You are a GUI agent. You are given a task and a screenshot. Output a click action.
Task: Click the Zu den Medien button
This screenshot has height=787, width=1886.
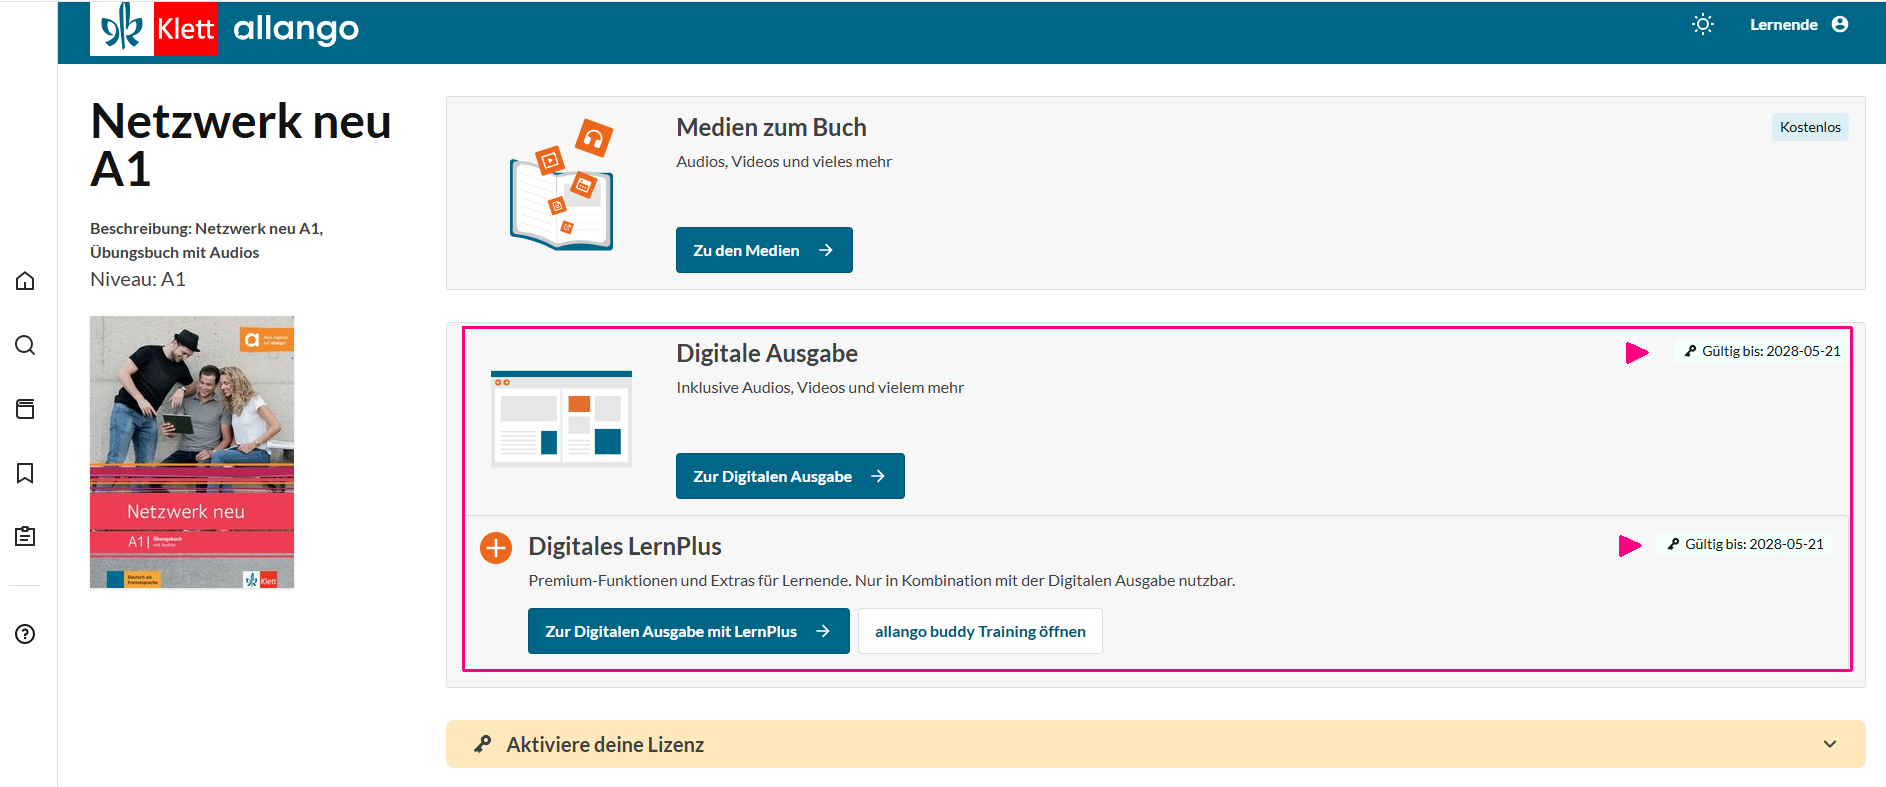[x=764, y=250]
